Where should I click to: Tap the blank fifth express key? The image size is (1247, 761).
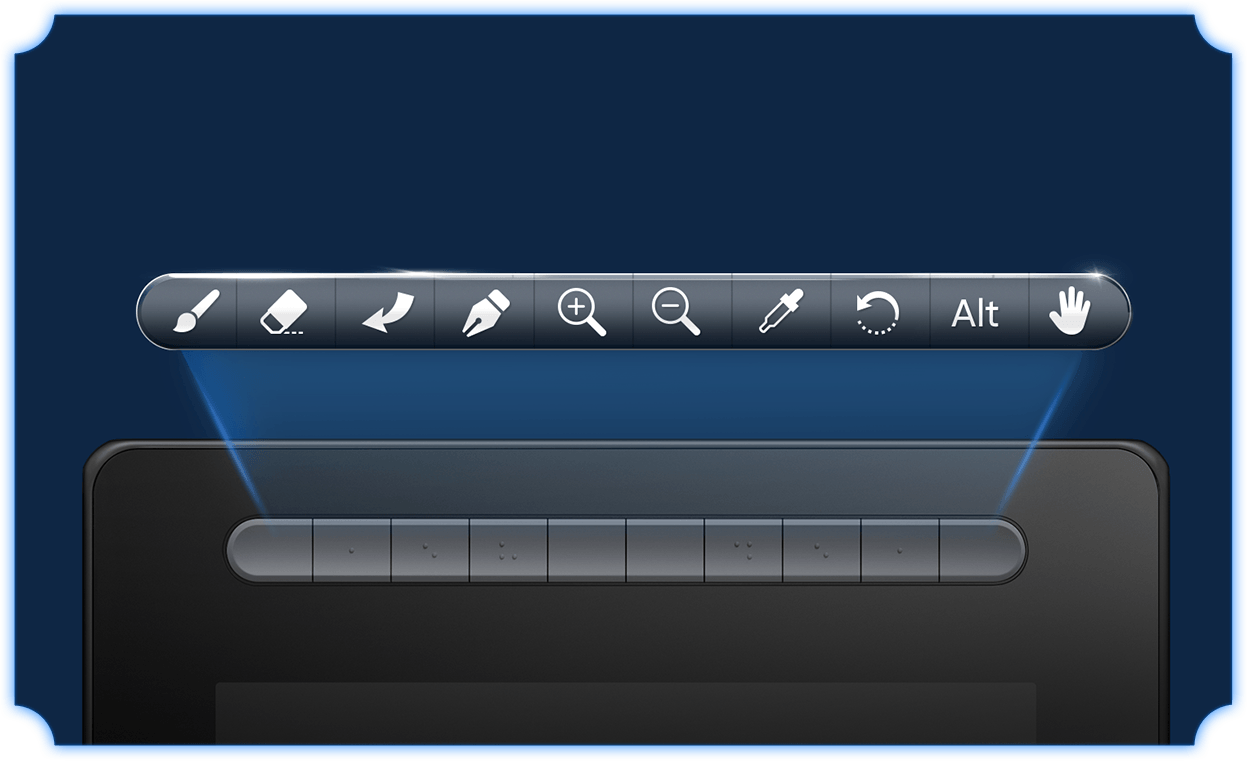(587, 550)
